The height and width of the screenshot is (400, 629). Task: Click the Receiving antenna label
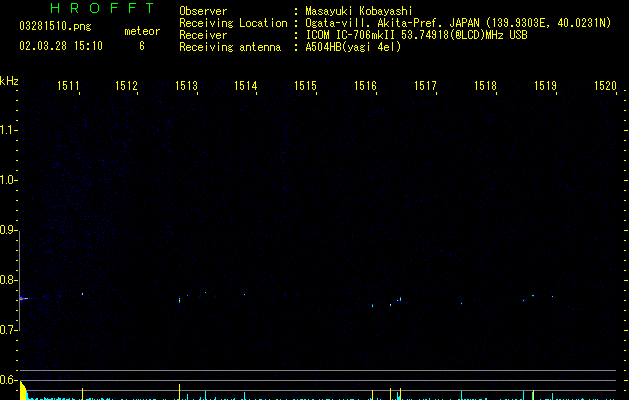click(230, 47)
